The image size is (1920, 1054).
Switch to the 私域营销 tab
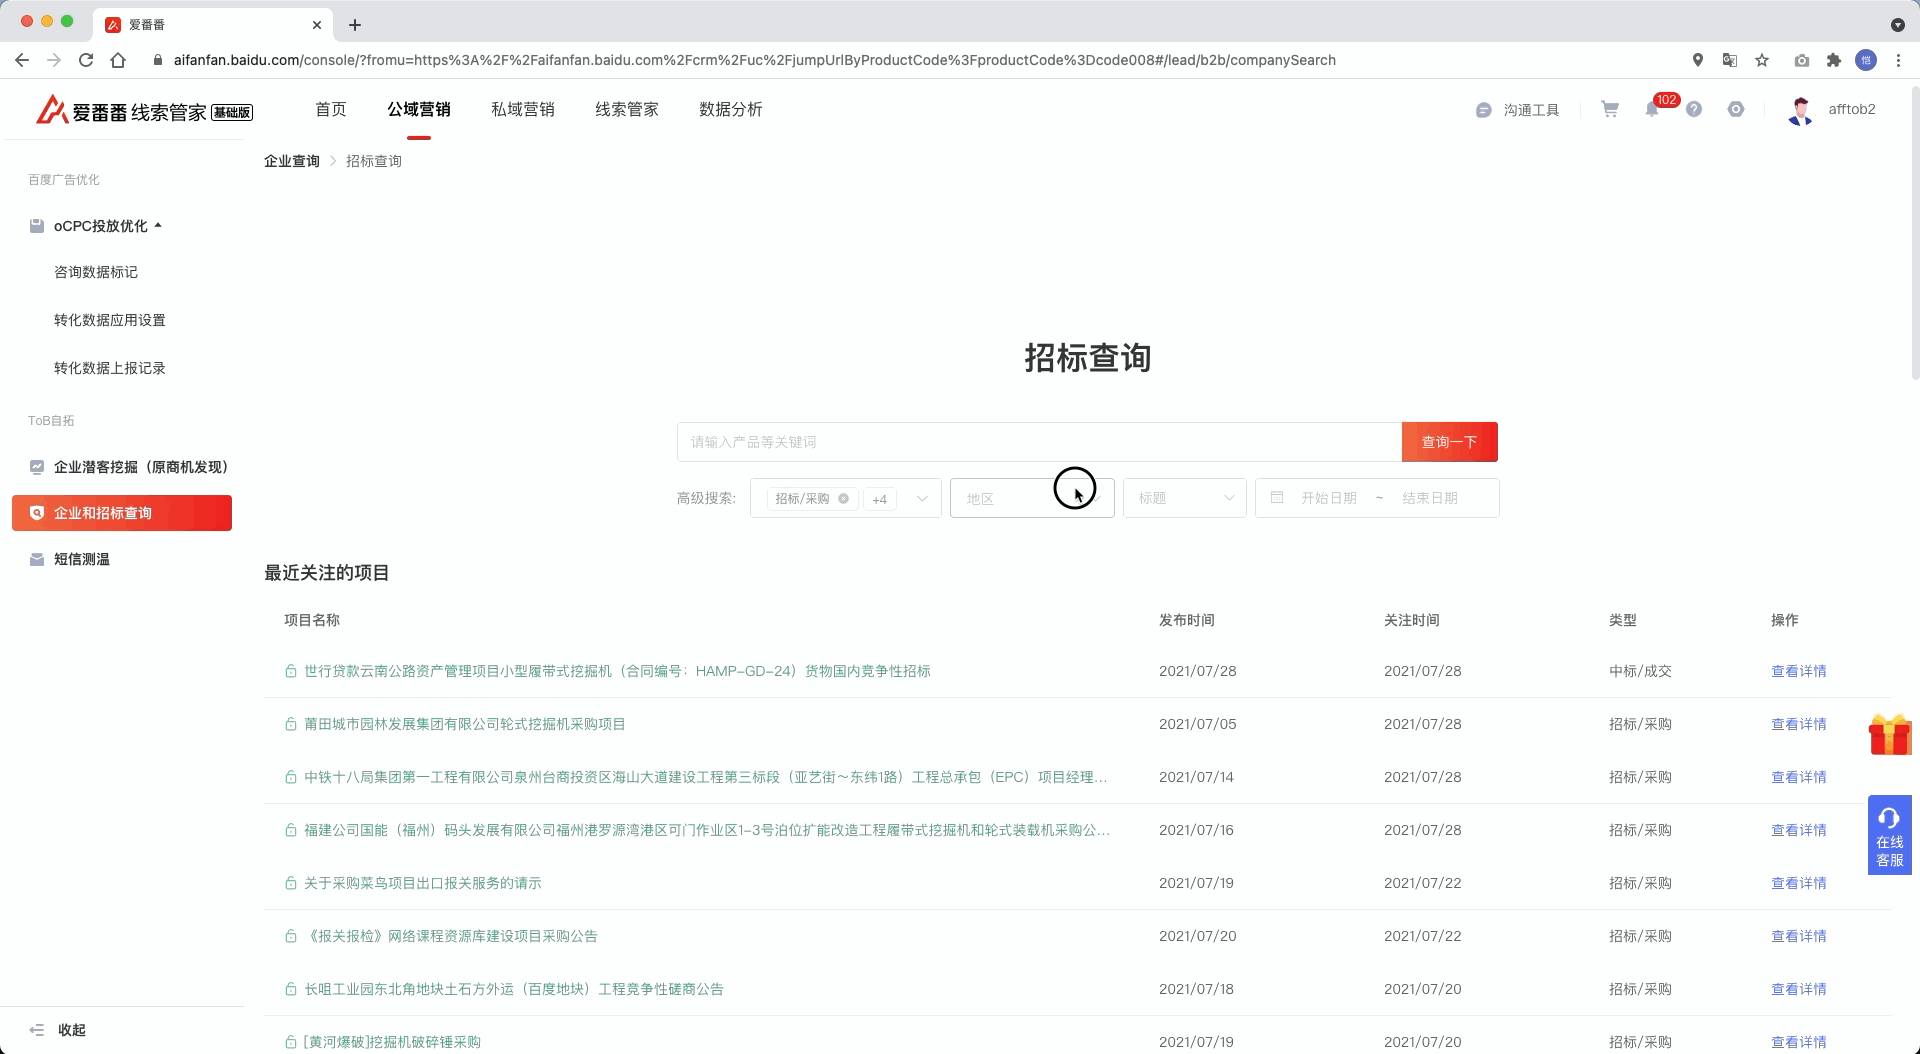pos(523,109)
